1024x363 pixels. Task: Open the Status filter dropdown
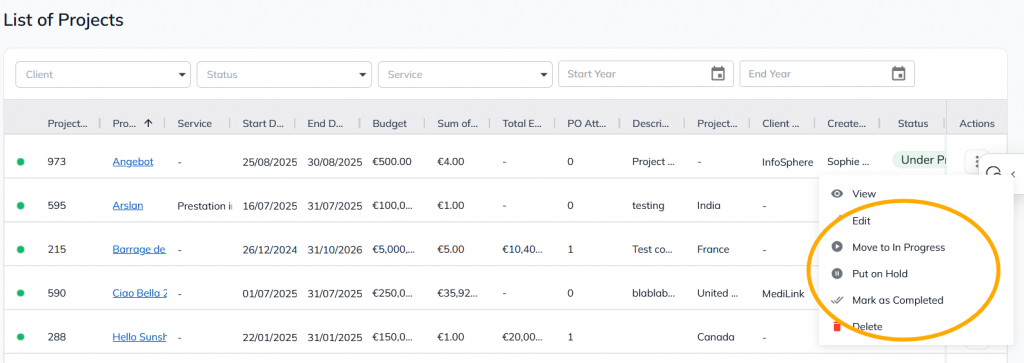pyautogui.click(x=284, y=74)
